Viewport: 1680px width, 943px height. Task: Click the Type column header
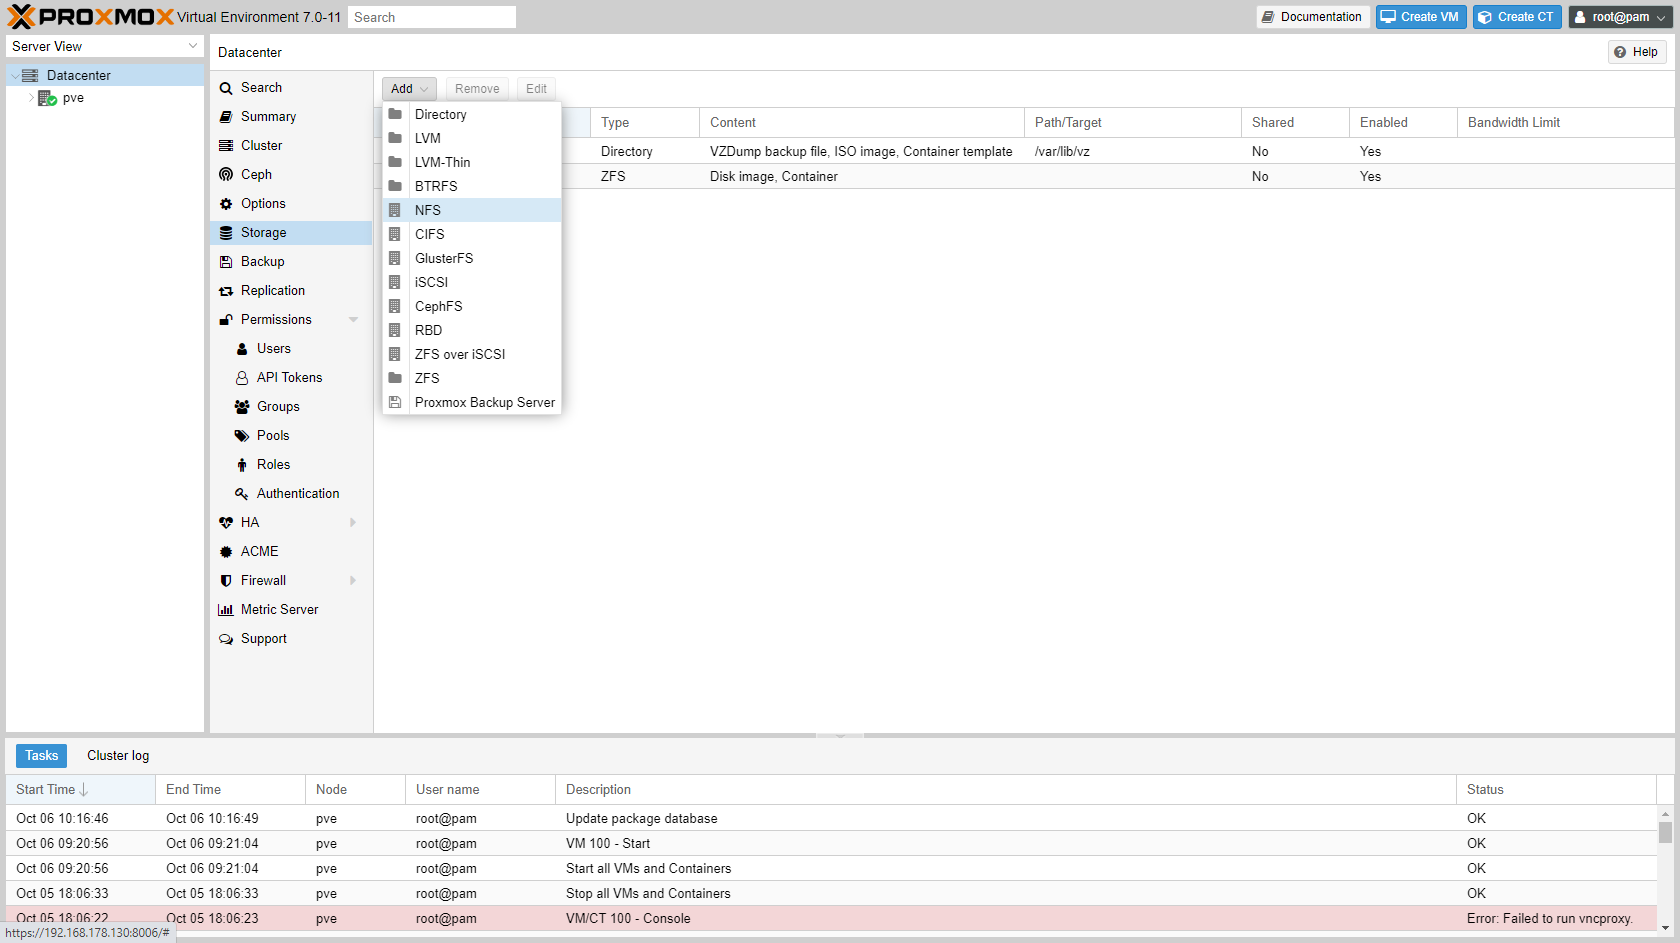[x=645, y=123]
